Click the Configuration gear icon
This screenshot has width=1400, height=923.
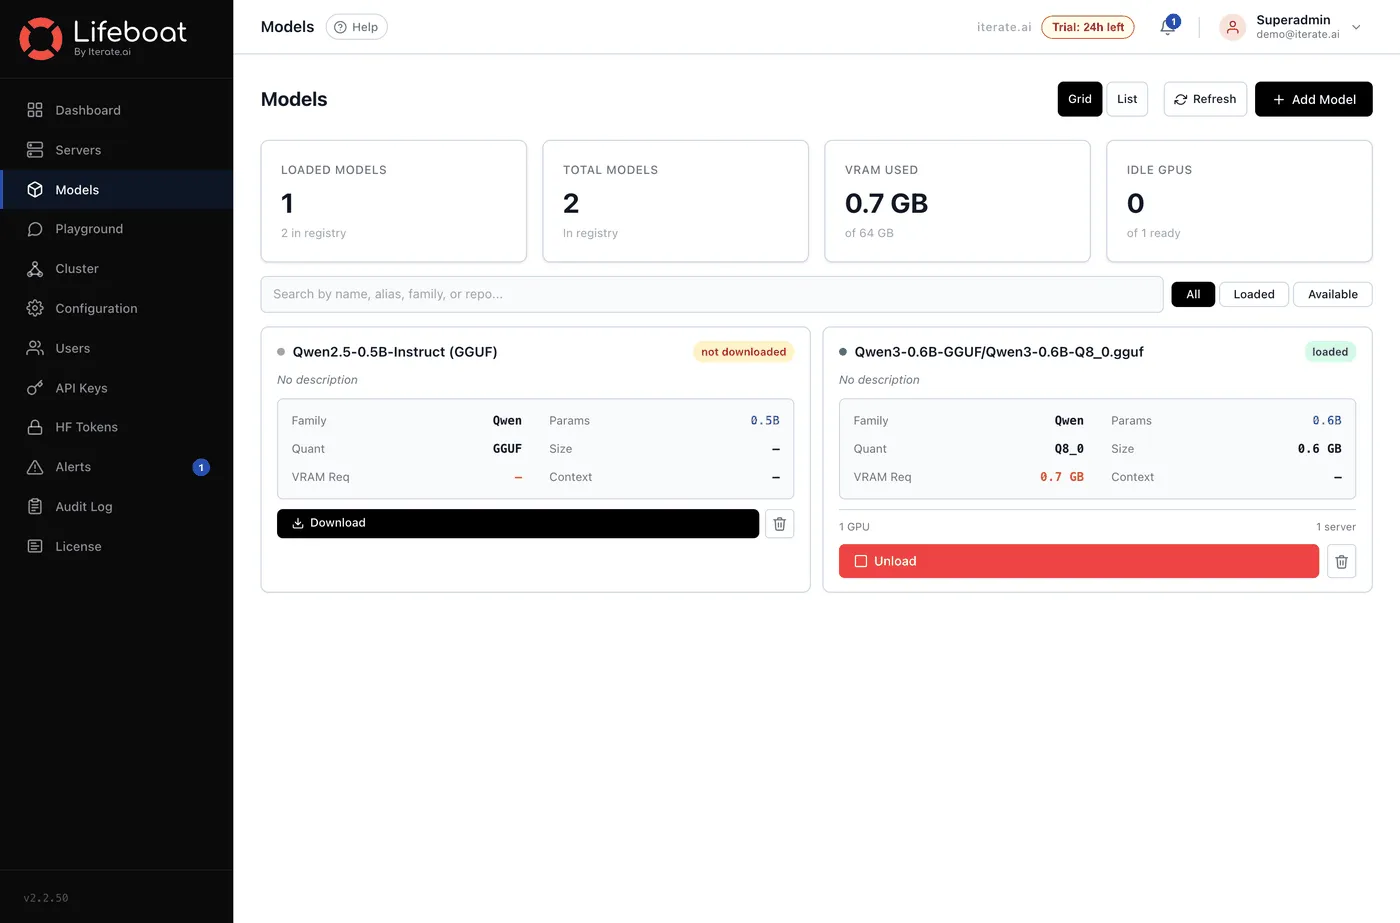35,308
